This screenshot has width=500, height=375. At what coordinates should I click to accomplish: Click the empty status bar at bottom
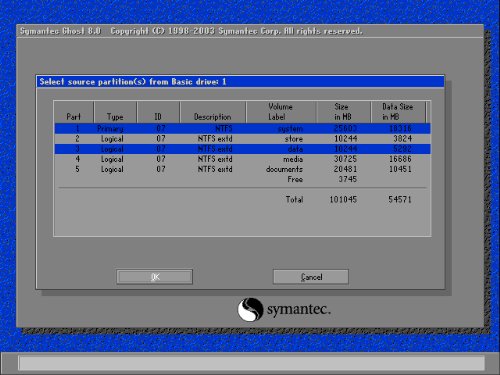point(252,363)
